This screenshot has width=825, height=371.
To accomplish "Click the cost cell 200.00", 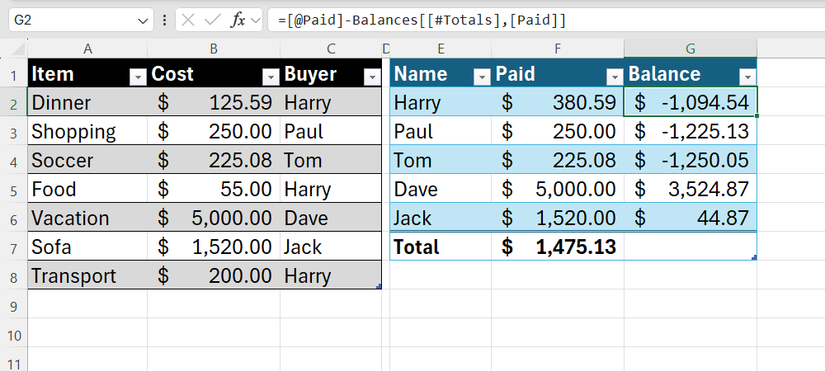I will [214, 276].
